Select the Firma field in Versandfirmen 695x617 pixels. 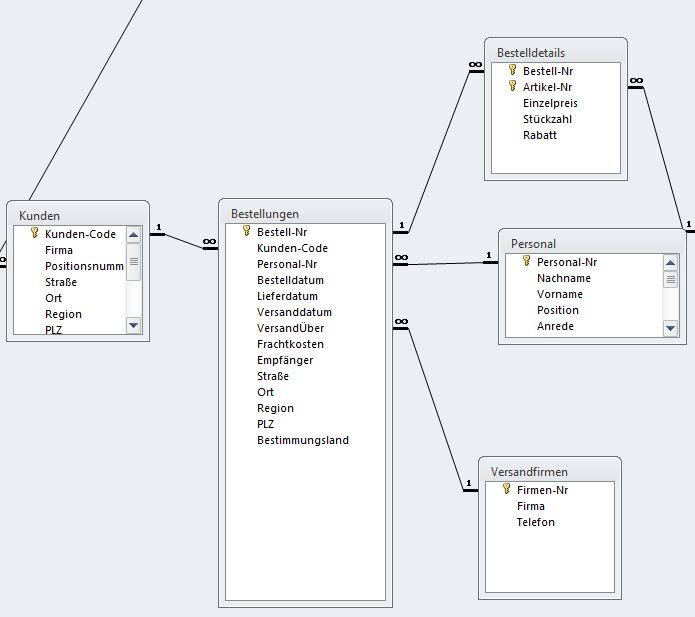click(531, 506)
